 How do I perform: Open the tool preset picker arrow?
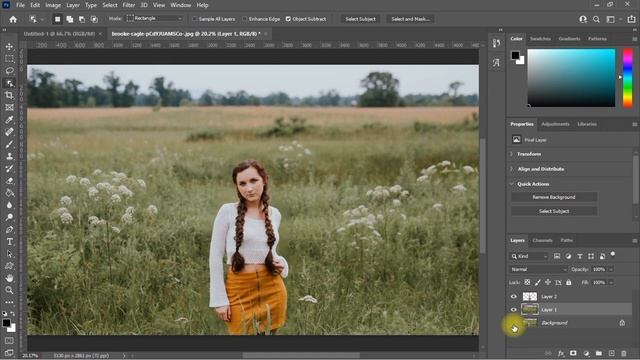pyautogui.click(x=42, y=19)
